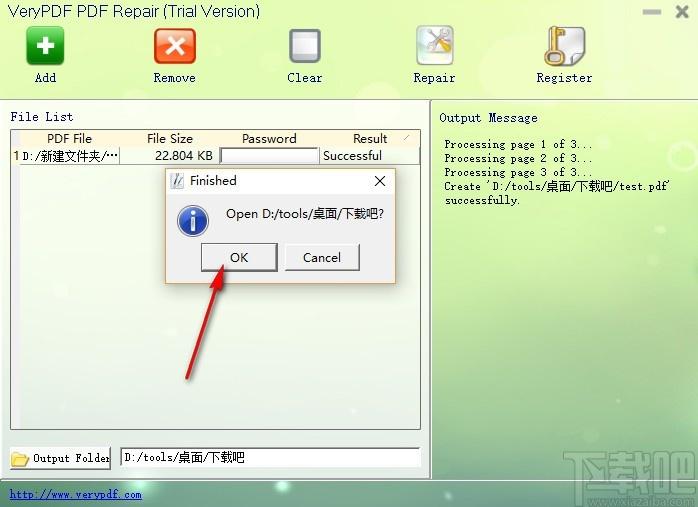This screenshot has height=507, width=698.
Task: Click the PDF File column header
Action: tap(69, 138)
